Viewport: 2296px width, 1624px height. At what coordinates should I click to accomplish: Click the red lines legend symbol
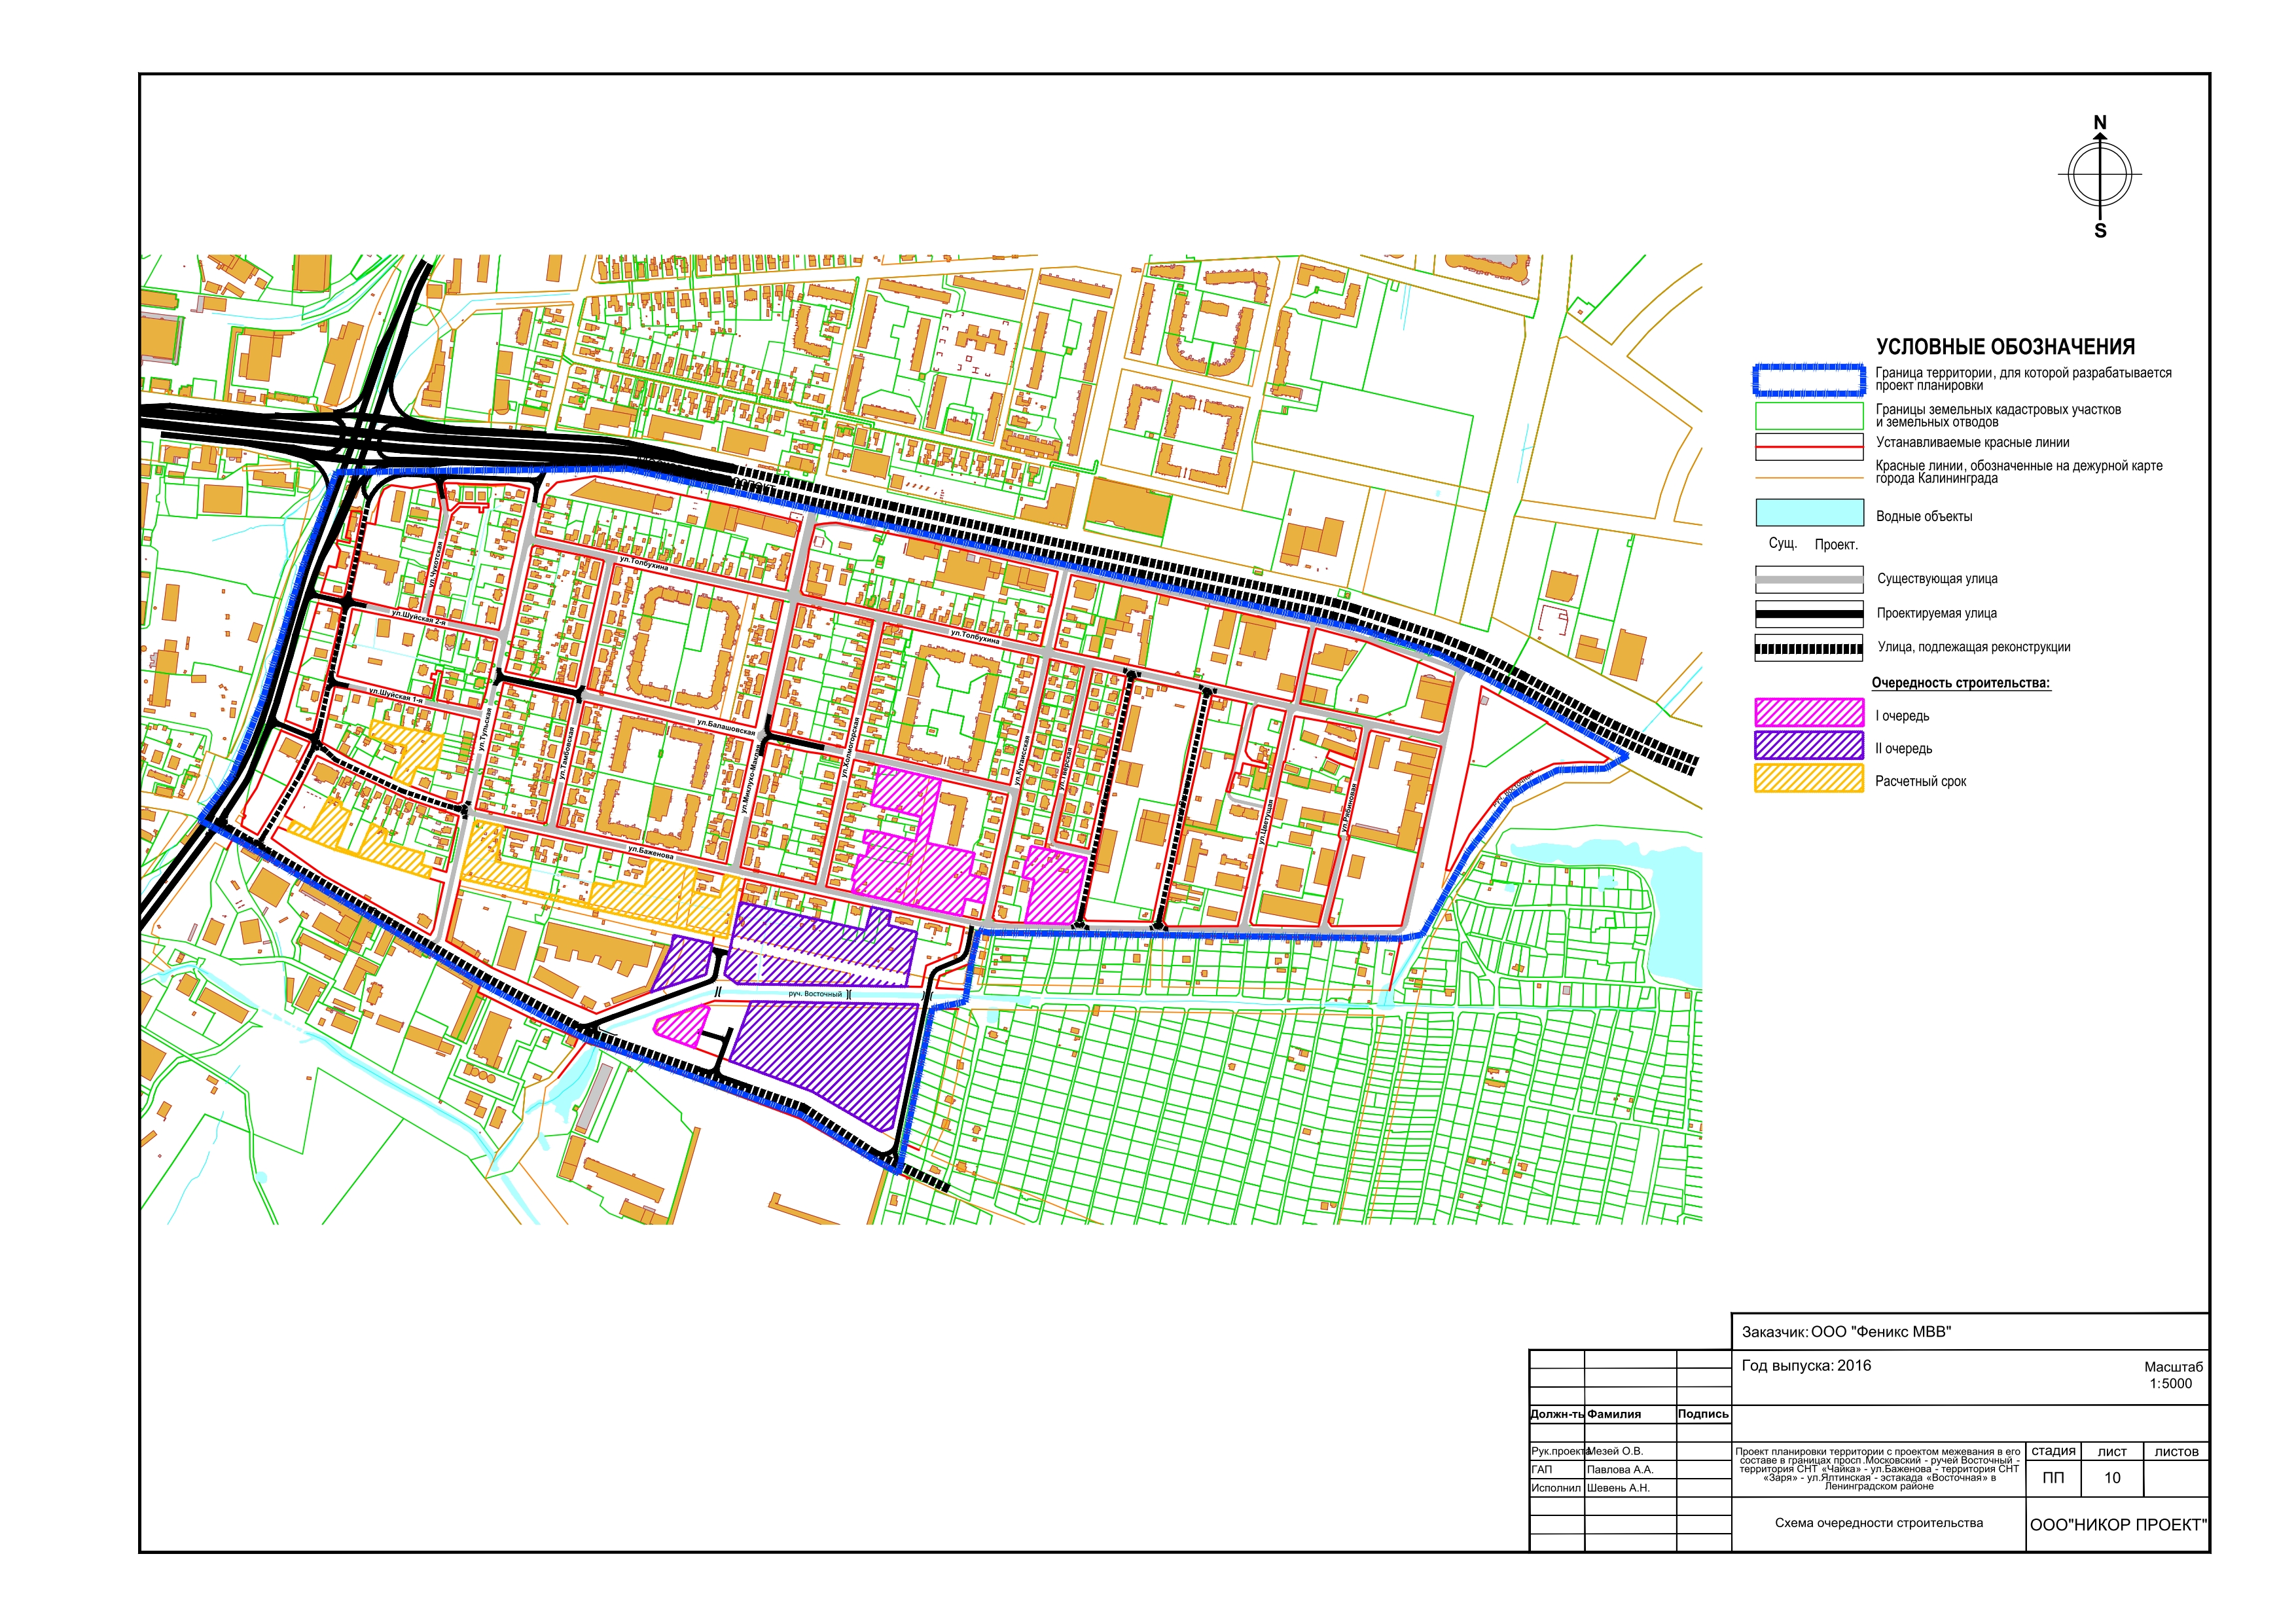pyautogui.click(x=1809, y=447)
